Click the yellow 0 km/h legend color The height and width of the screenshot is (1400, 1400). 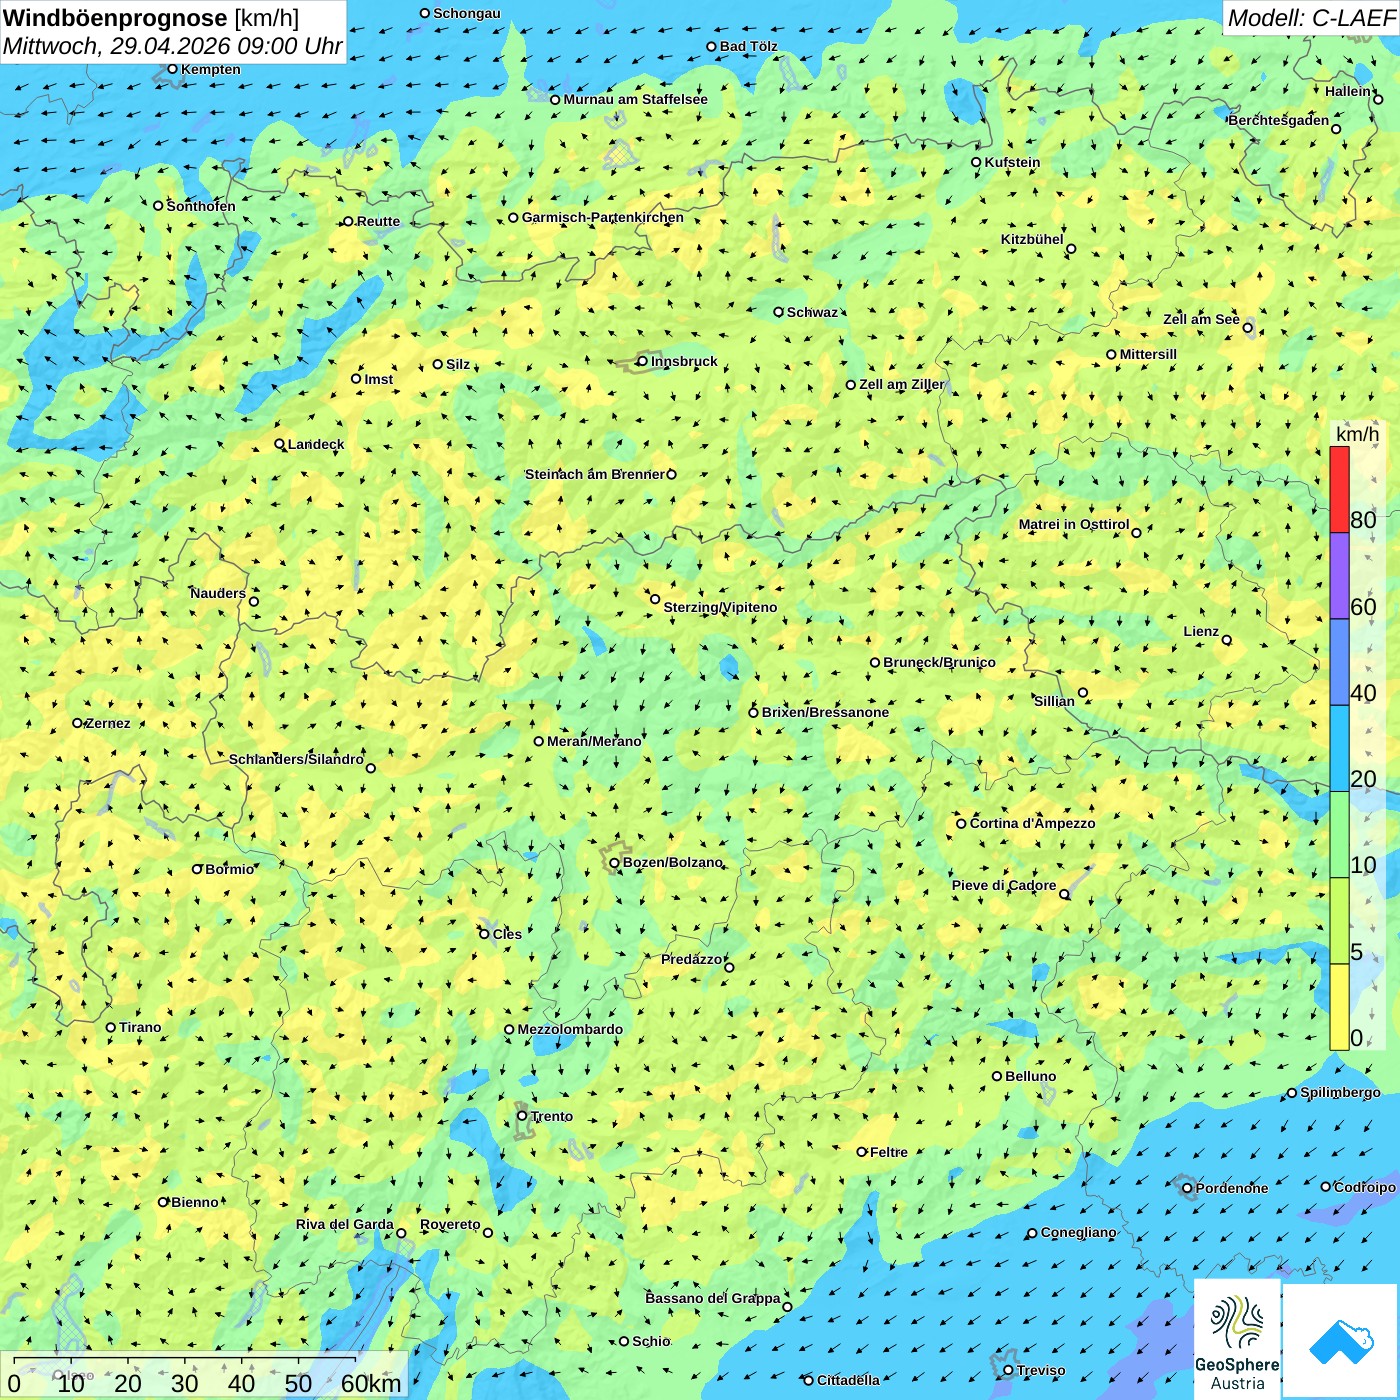coord(1339,1007)
